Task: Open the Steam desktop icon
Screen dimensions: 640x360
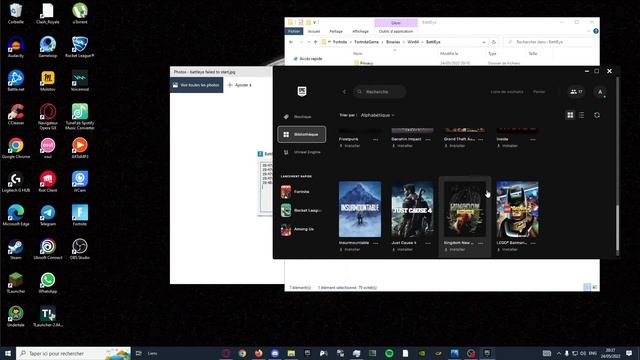Action: point(16,249)
